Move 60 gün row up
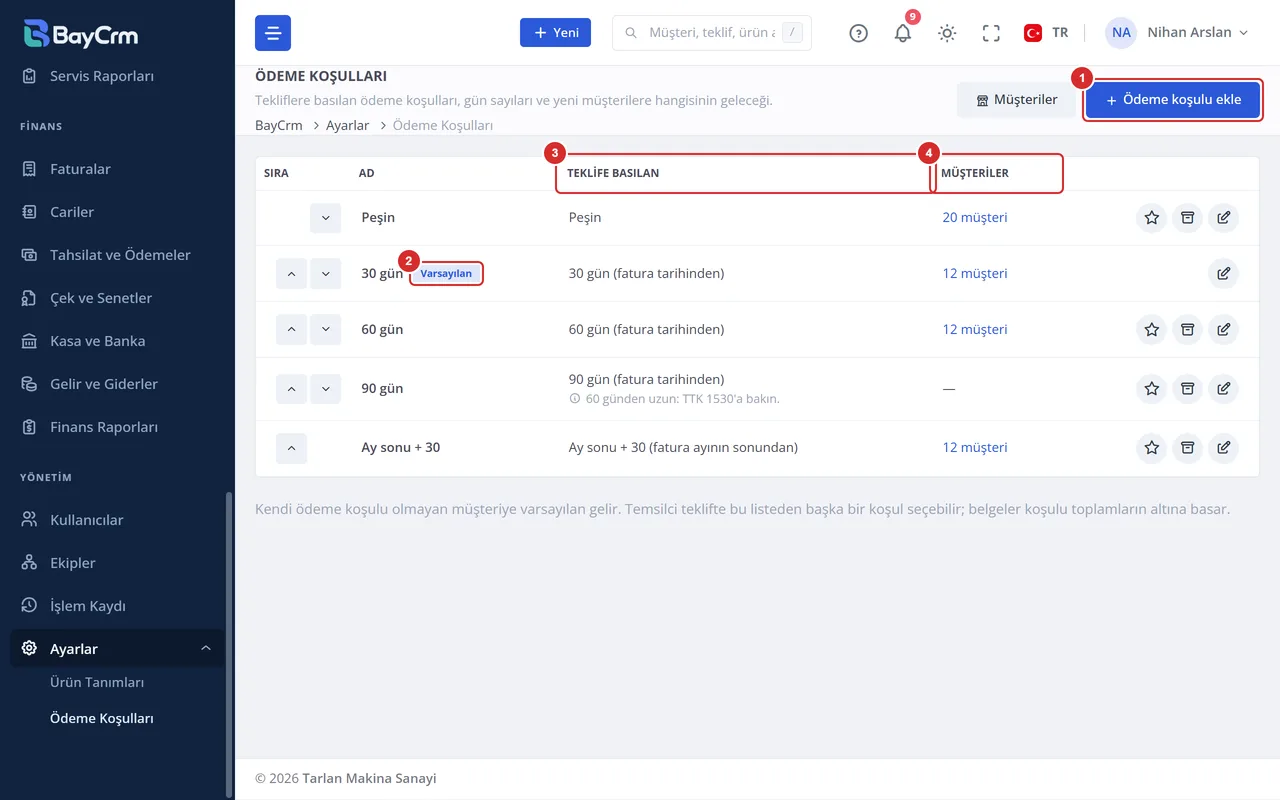Image resolution: width=1280 pixels, height=800 pixels. click(x=291, y=329)
